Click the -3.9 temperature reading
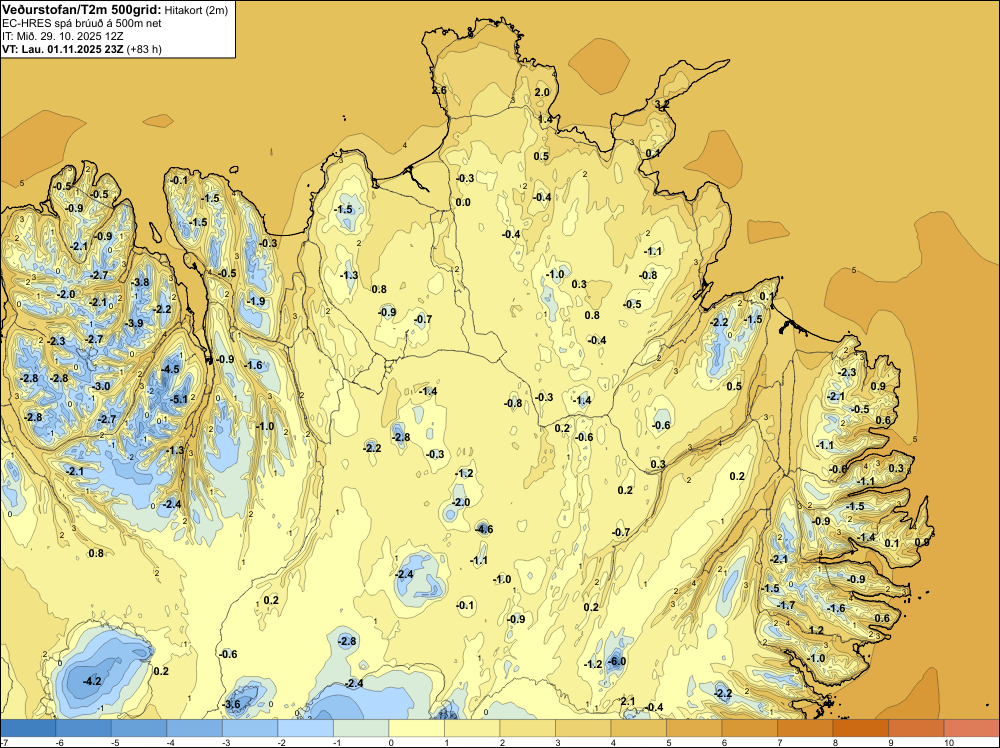This screenshot has height=748, width=1000. coord(135,323)
